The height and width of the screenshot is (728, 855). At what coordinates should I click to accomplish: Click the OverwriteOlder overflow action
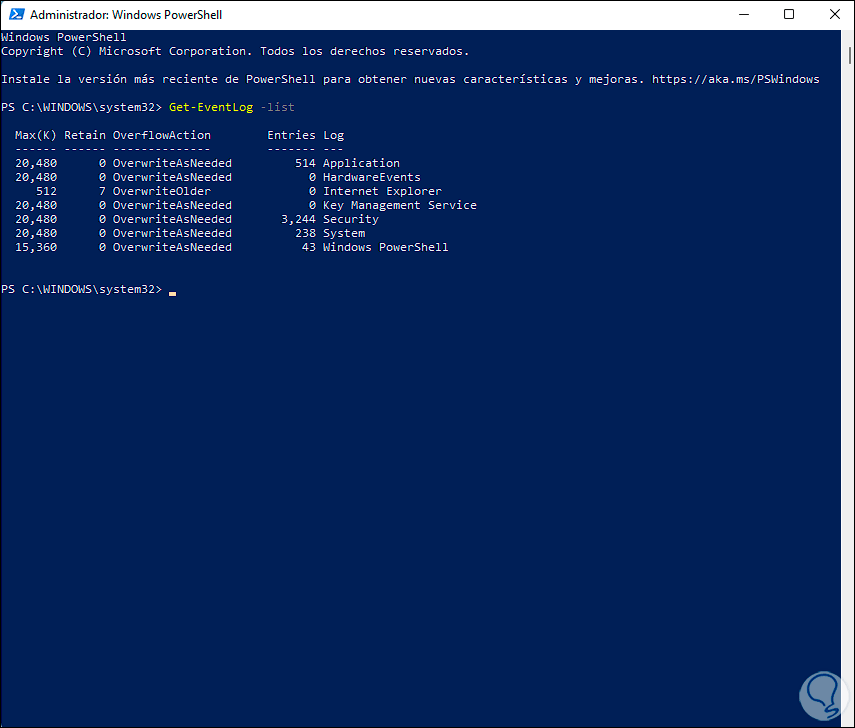pyautogui.click(x=161, y=191)
